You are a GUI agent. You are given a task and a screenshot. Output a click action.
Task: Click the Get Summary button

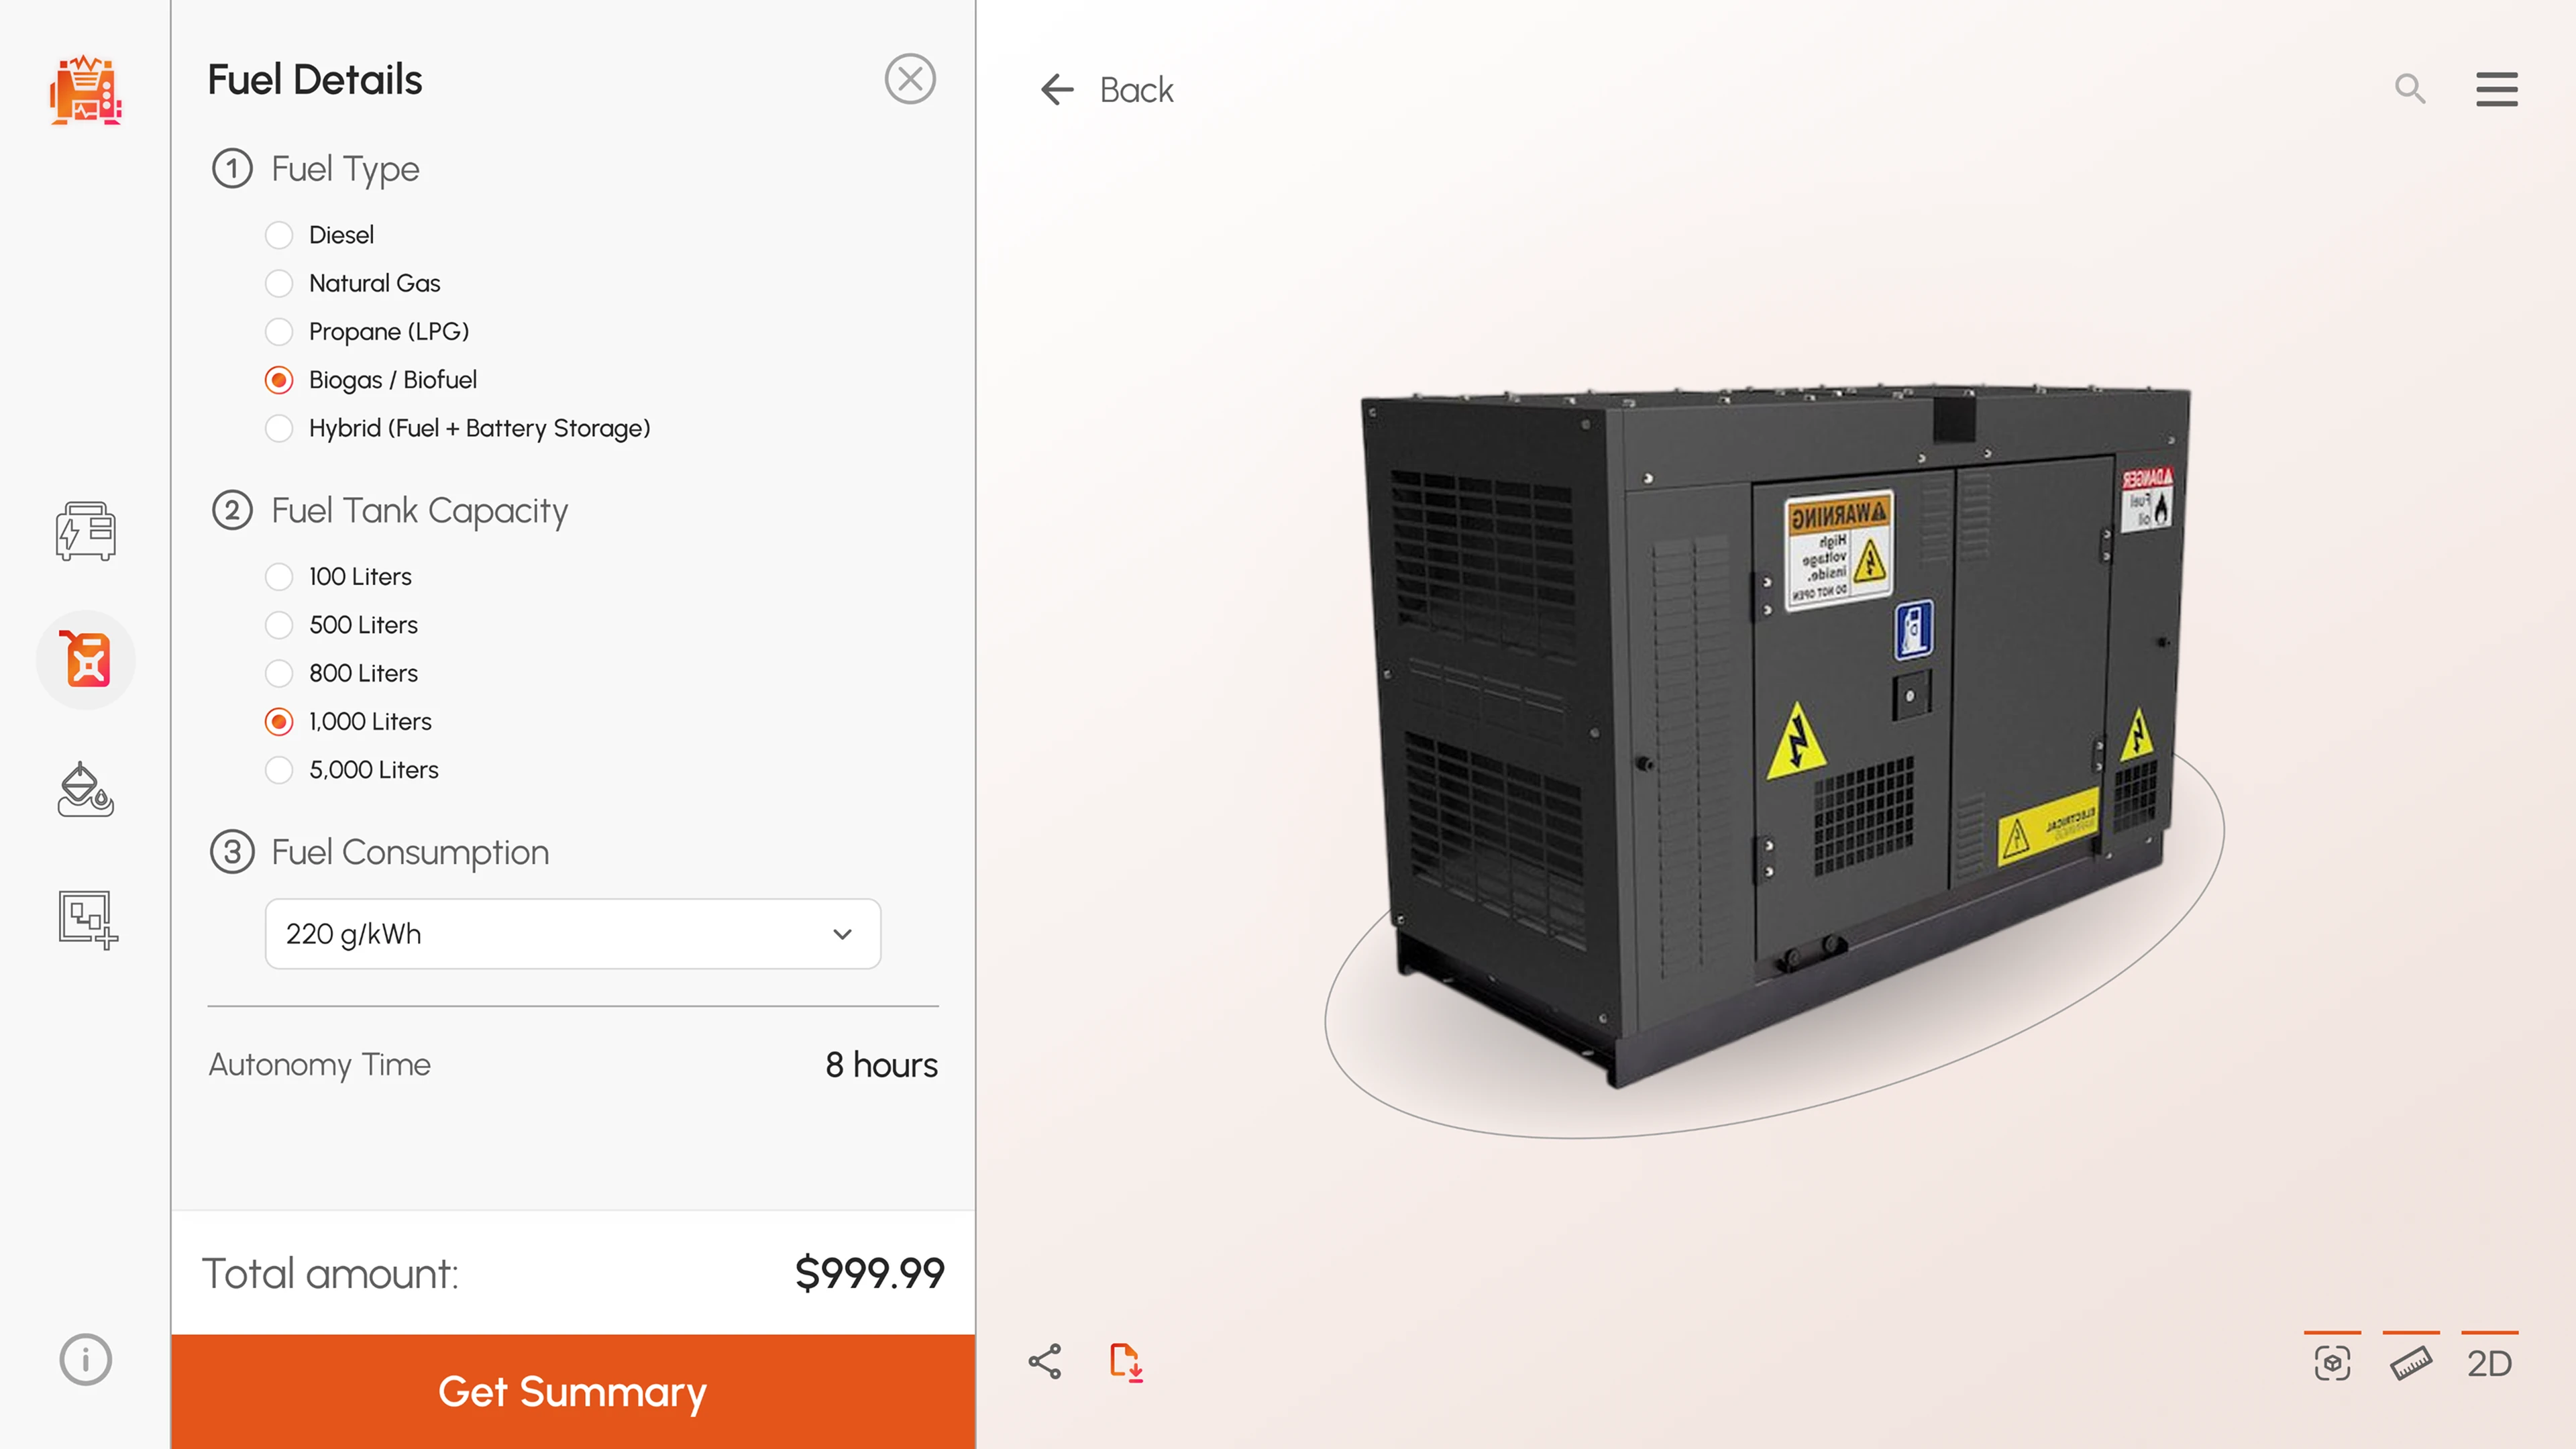click(573, 1391)
